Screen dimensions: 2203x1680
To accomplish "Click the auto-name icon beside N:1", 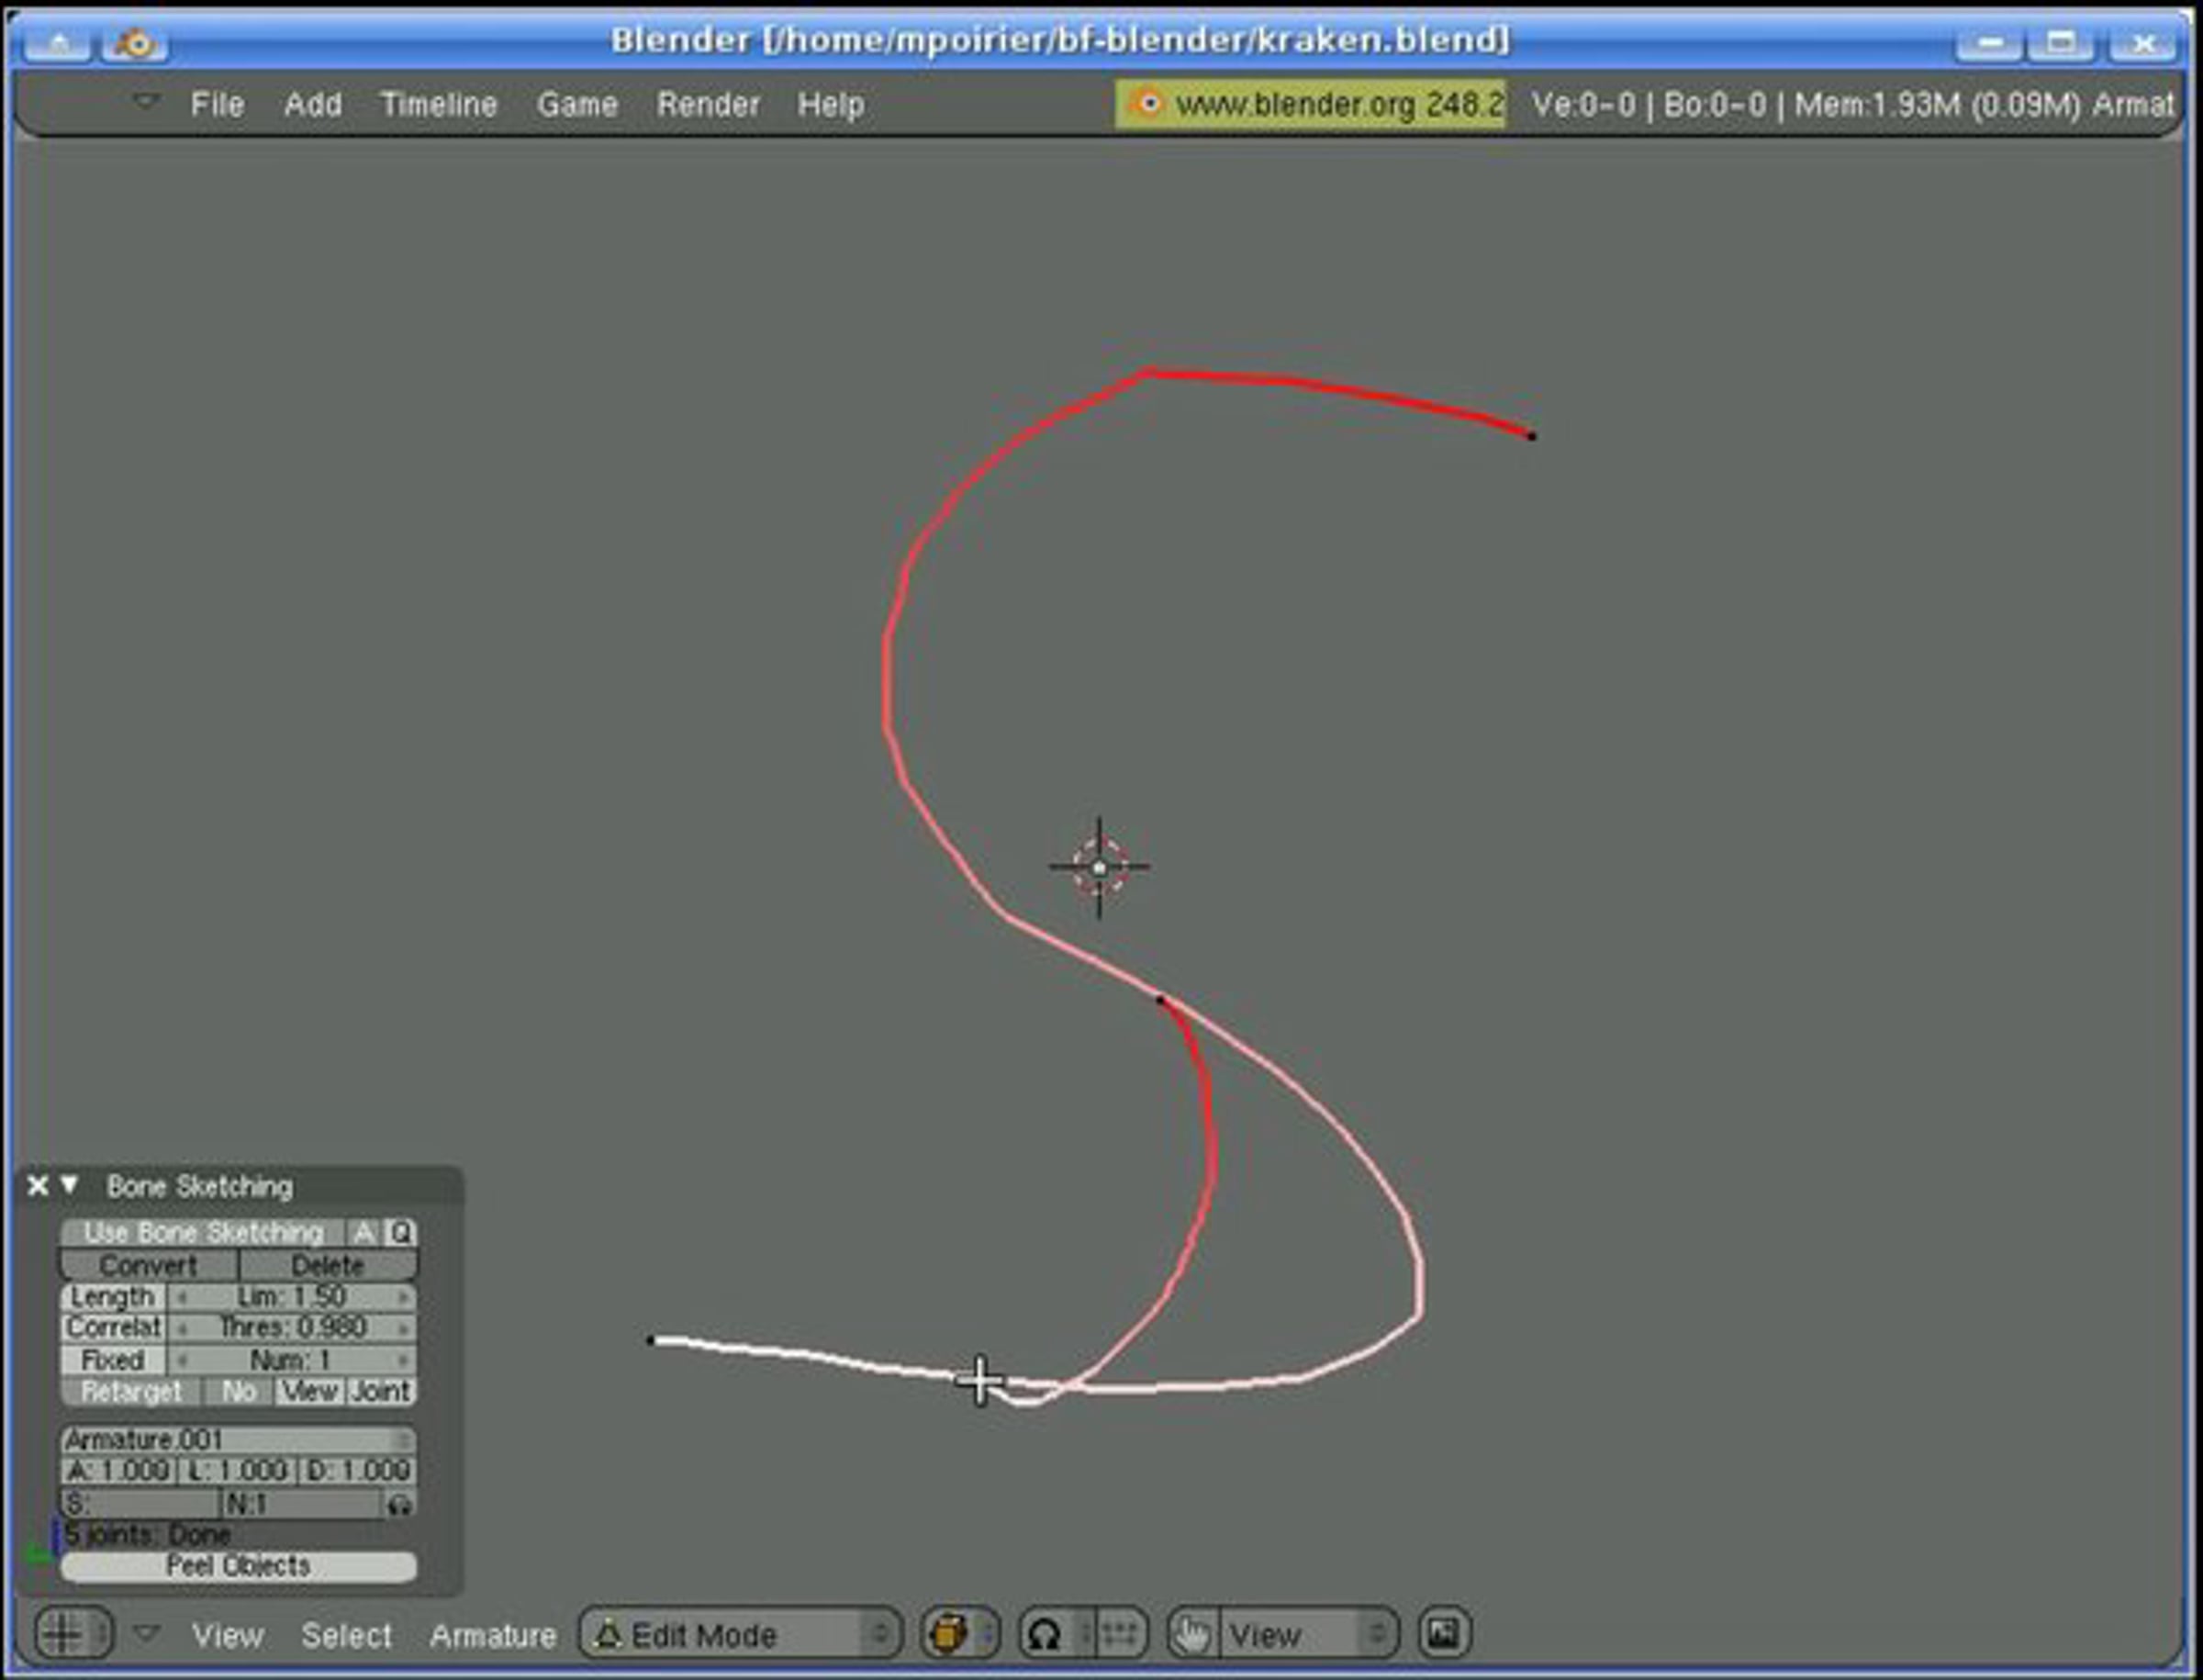I will 400,1504.
